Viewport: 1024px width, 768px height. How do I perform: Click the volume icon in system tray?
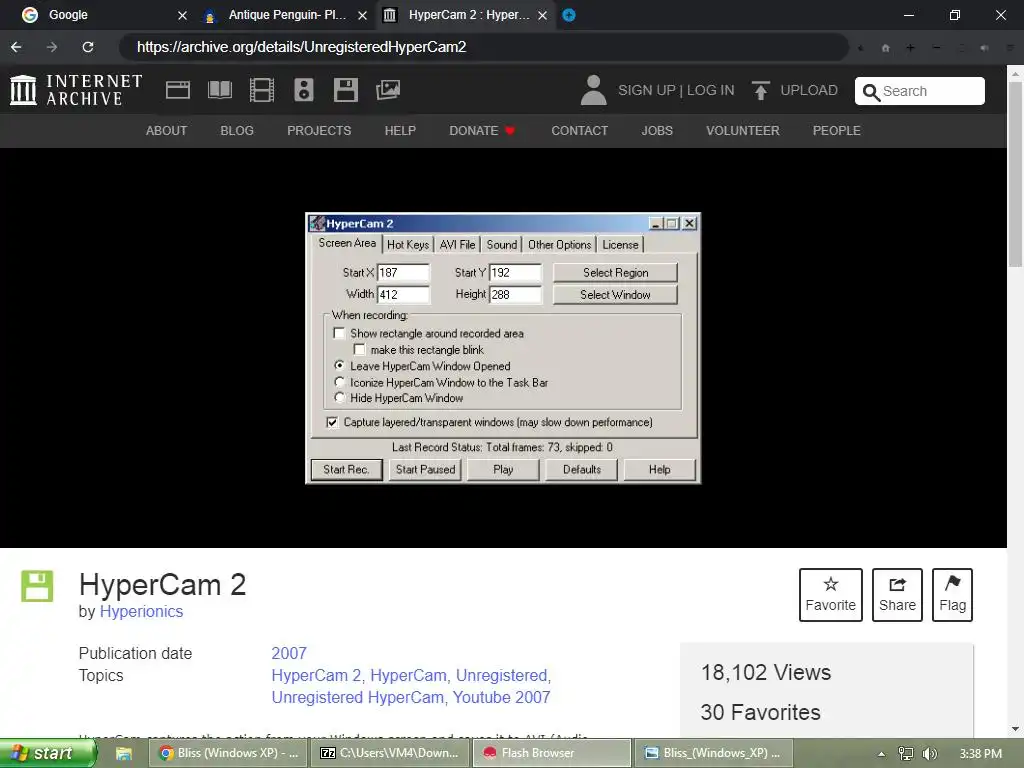point(930,754)
